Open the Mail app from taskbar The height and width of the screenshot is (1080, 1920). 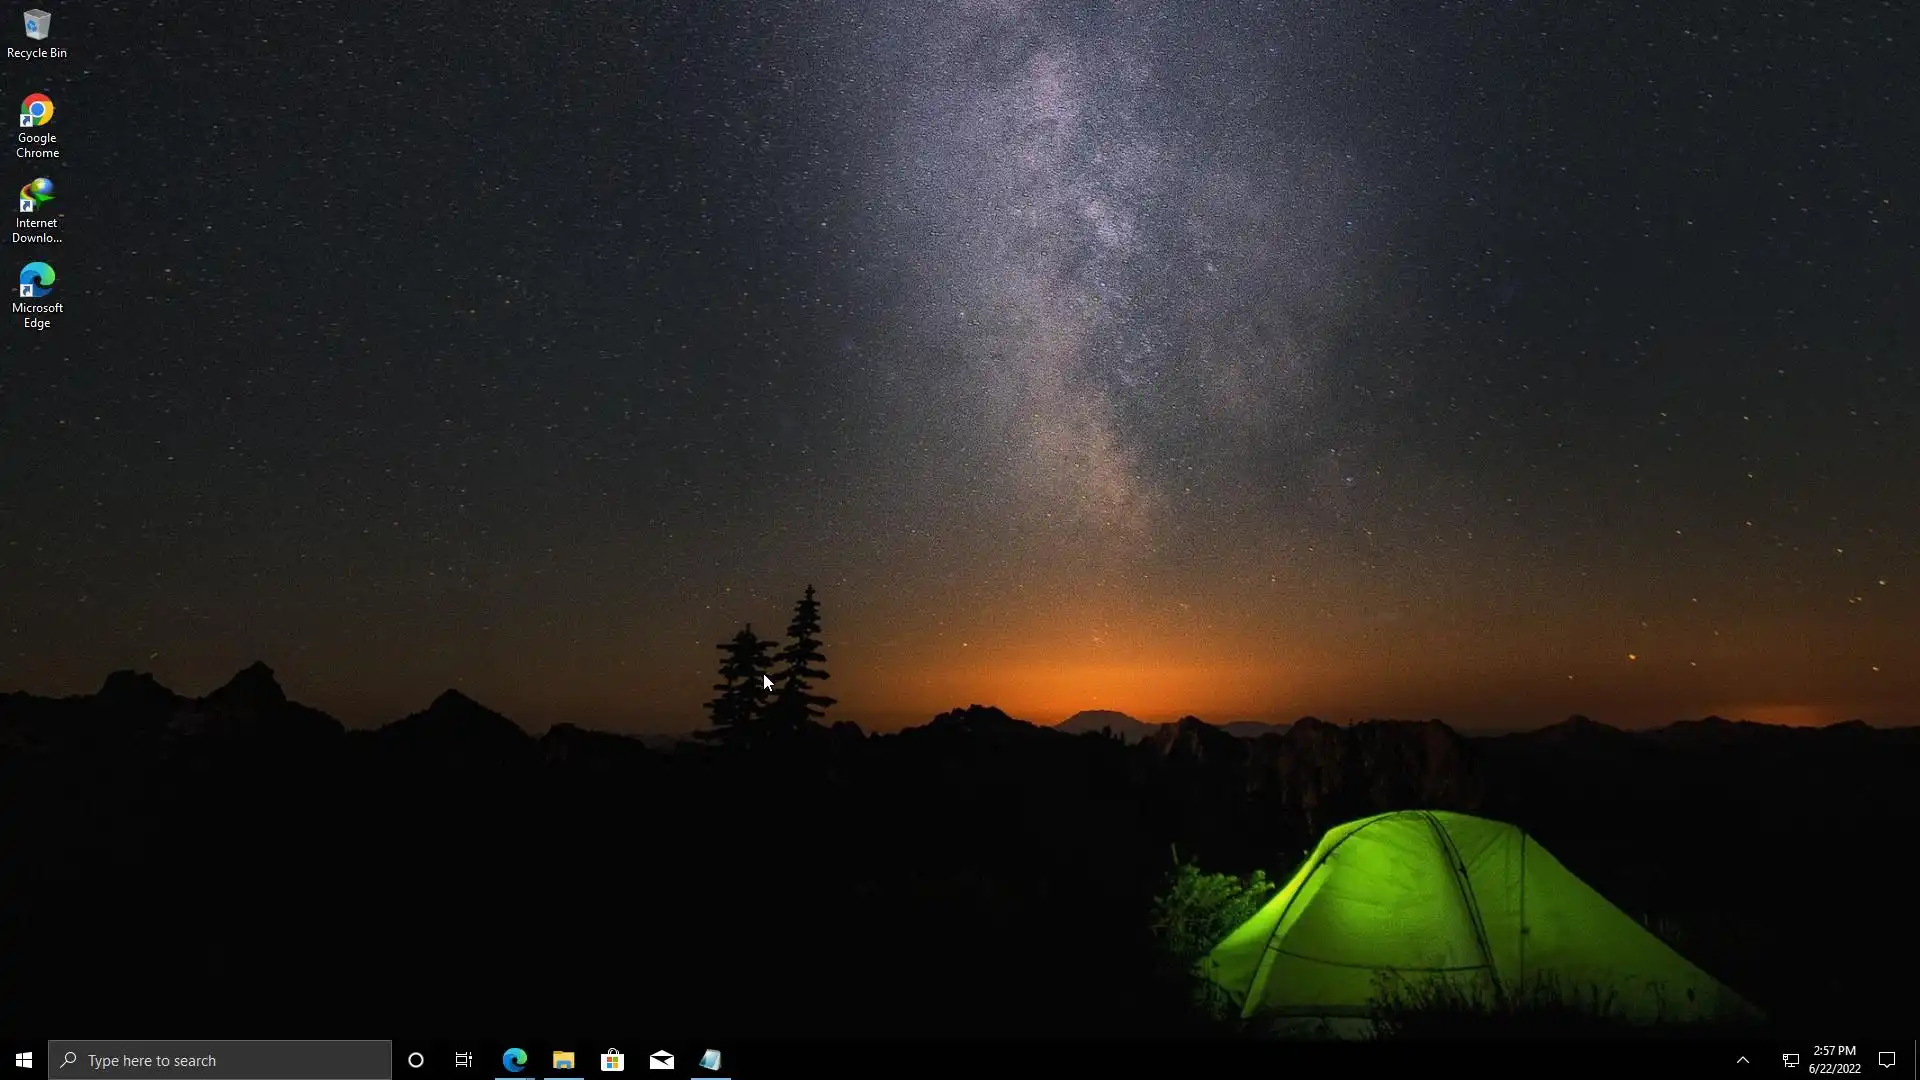click(662, 1060)
